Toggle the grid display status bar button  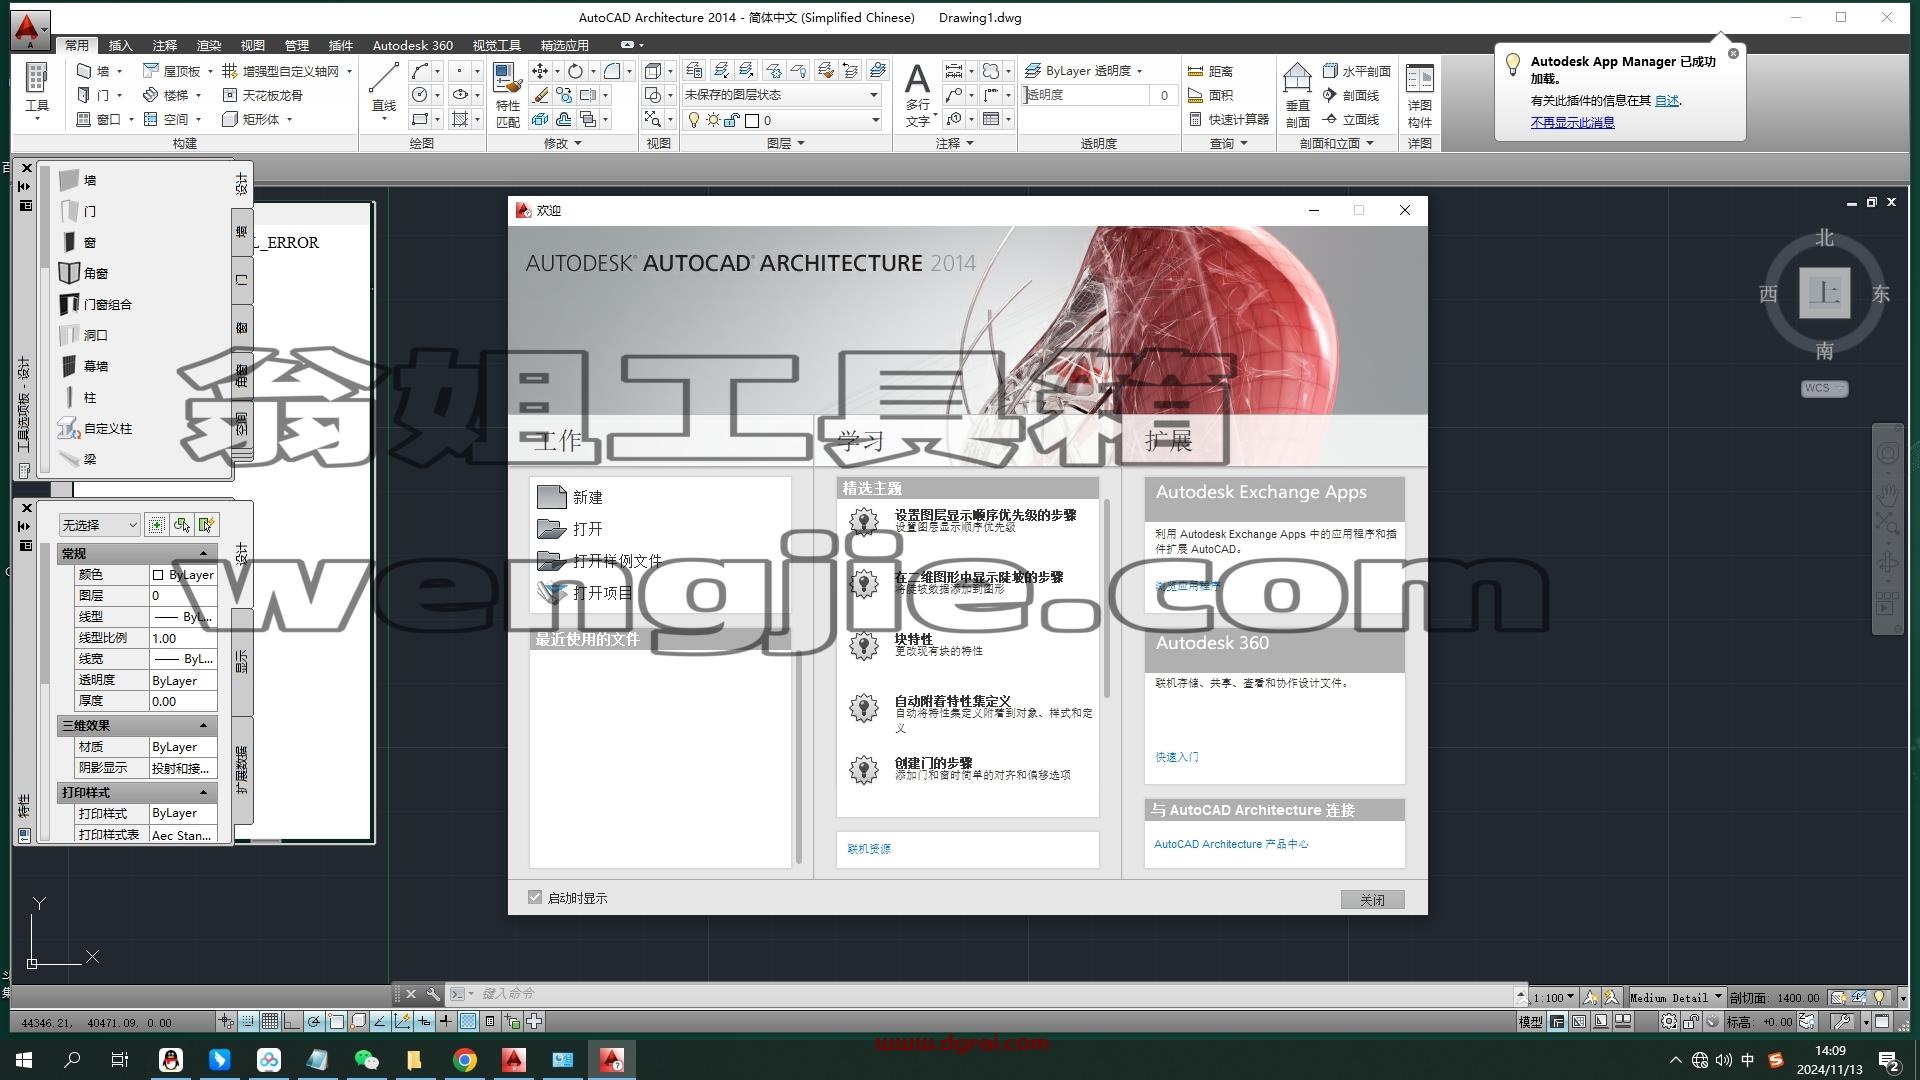pyautogui.click(x=270, y=1021)
